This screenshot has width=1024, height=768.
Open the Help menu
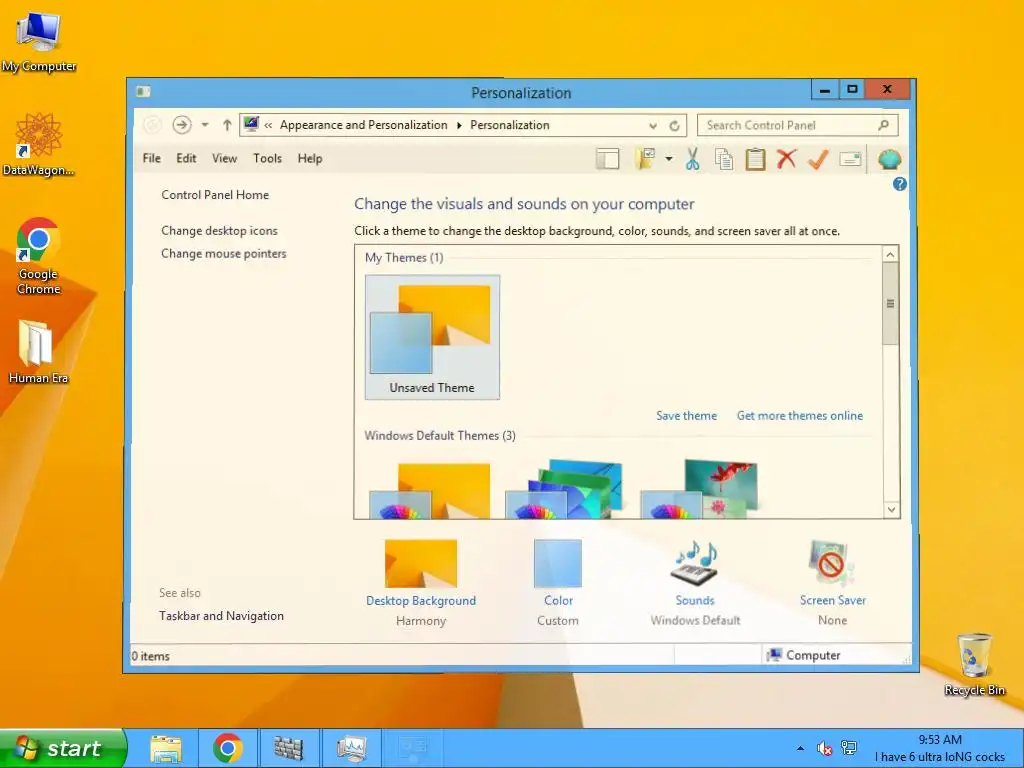point(310,158)
